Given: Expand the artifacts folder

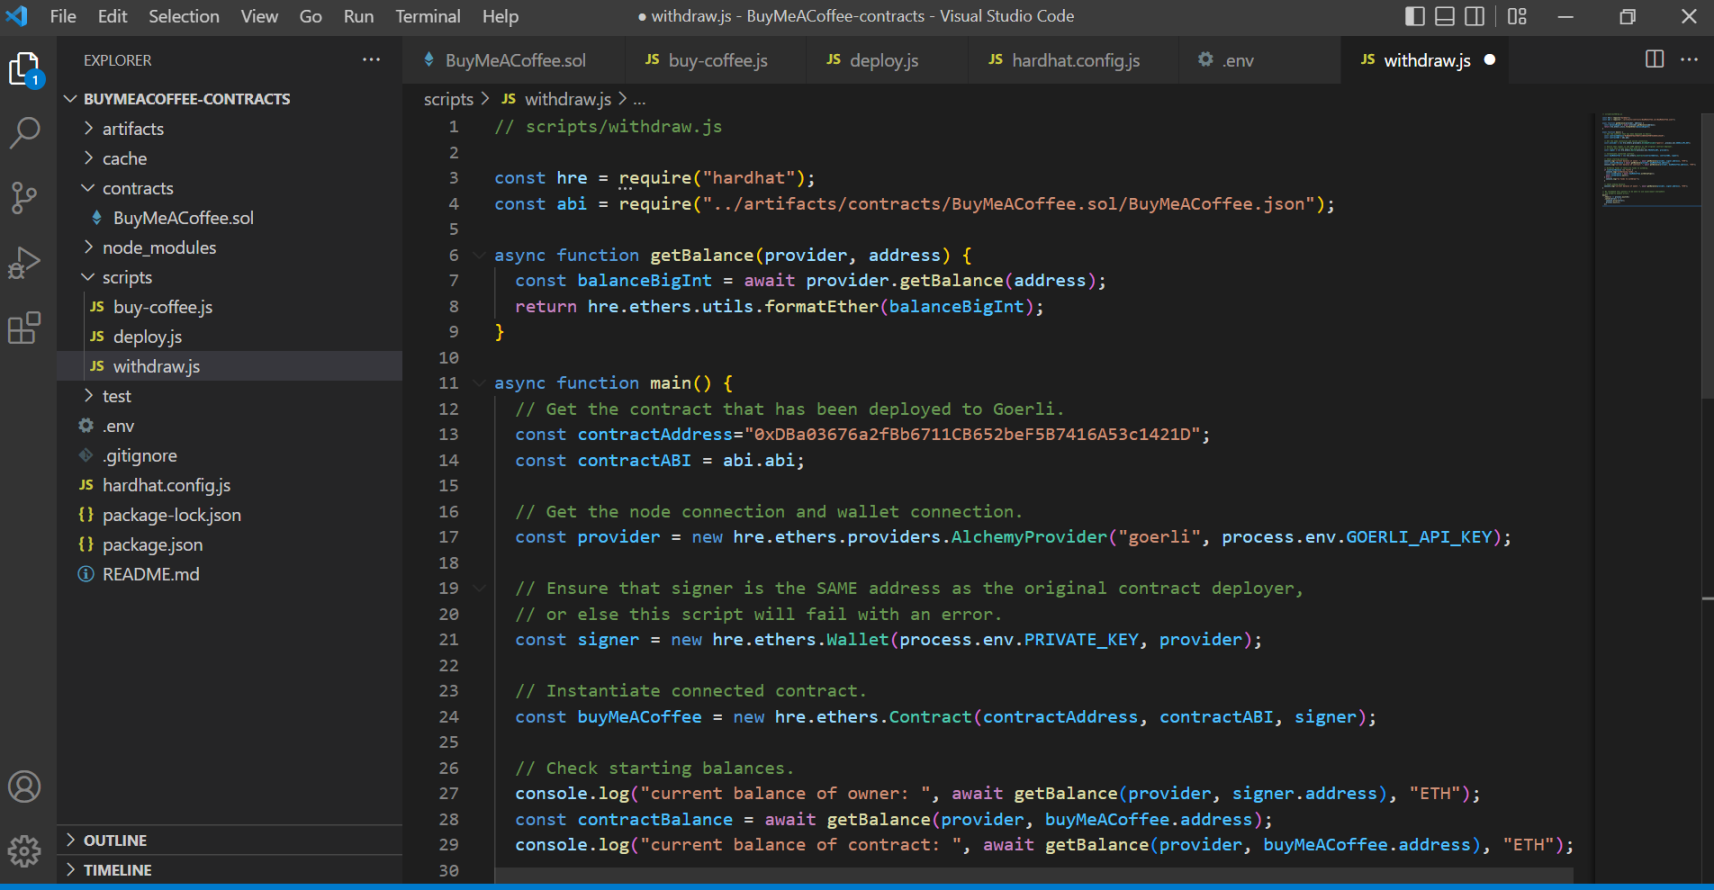Looking at the screenshot, I should click(132, 129).
